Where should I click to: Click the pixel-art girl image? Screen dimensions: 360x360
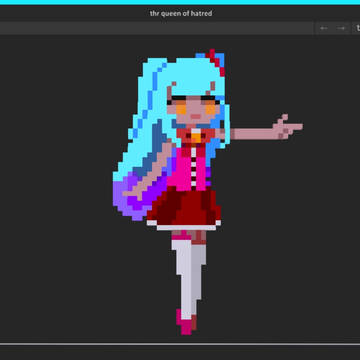coord(208,192)
